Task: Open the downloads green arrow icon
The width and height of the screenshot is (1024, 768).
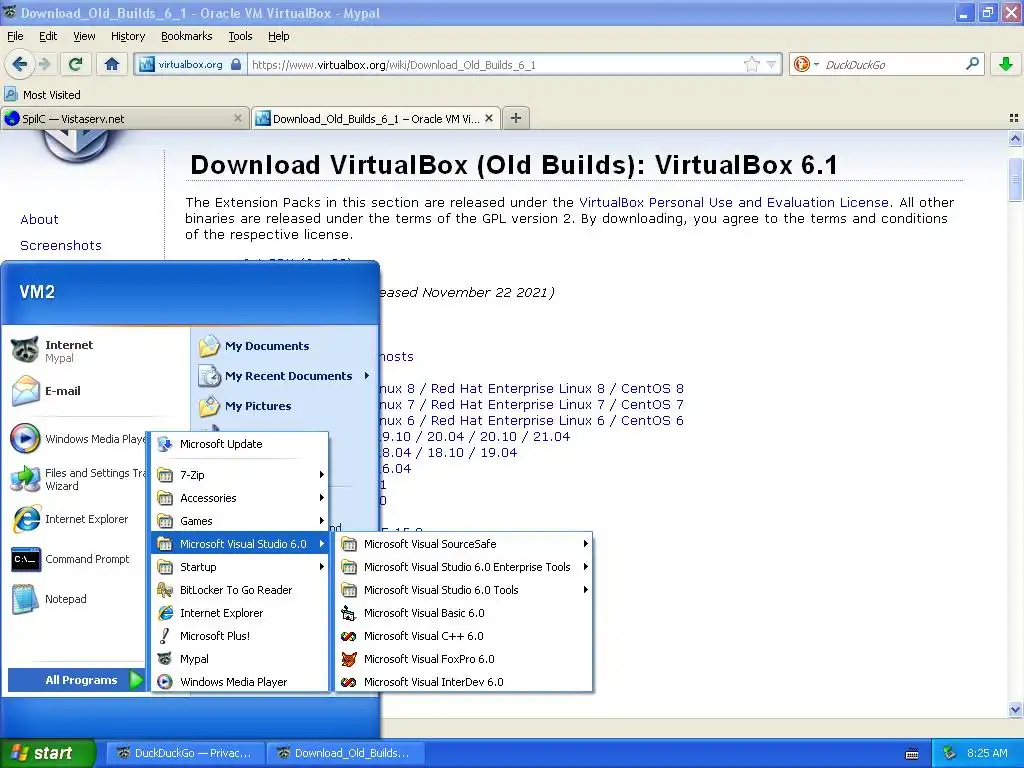Action: (1006, 64)
